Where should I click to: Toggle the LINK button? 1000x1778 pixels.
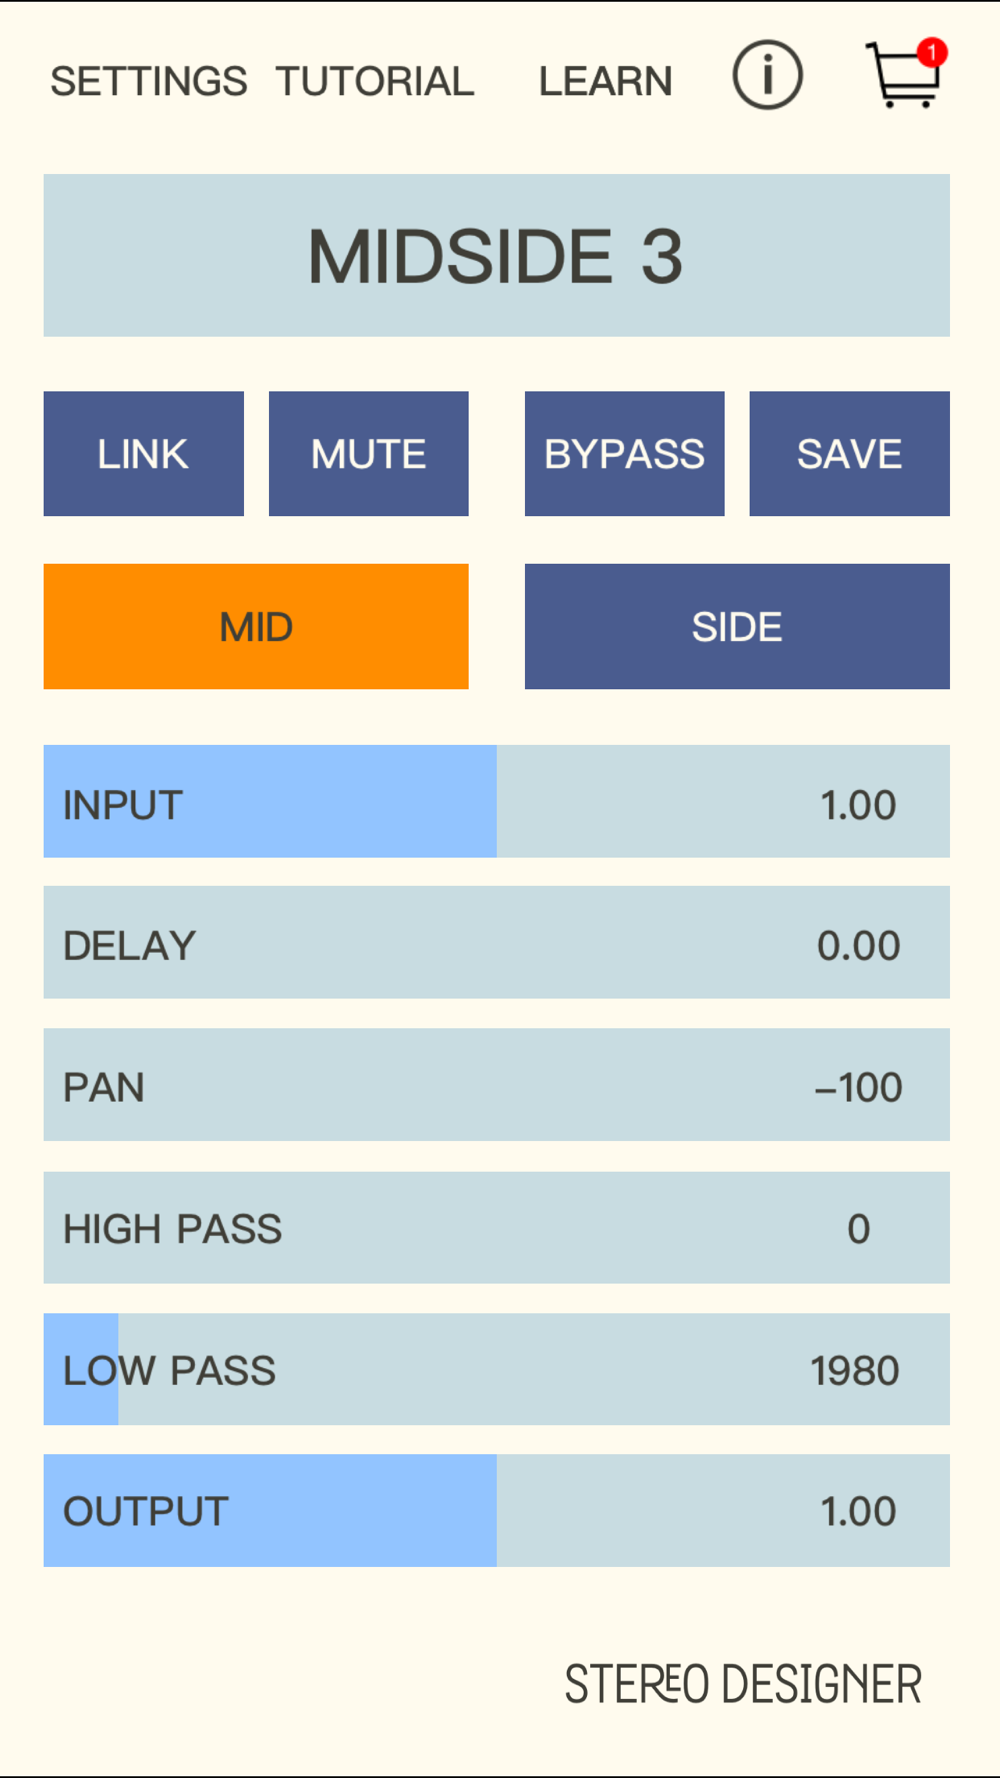pos(143,454)
